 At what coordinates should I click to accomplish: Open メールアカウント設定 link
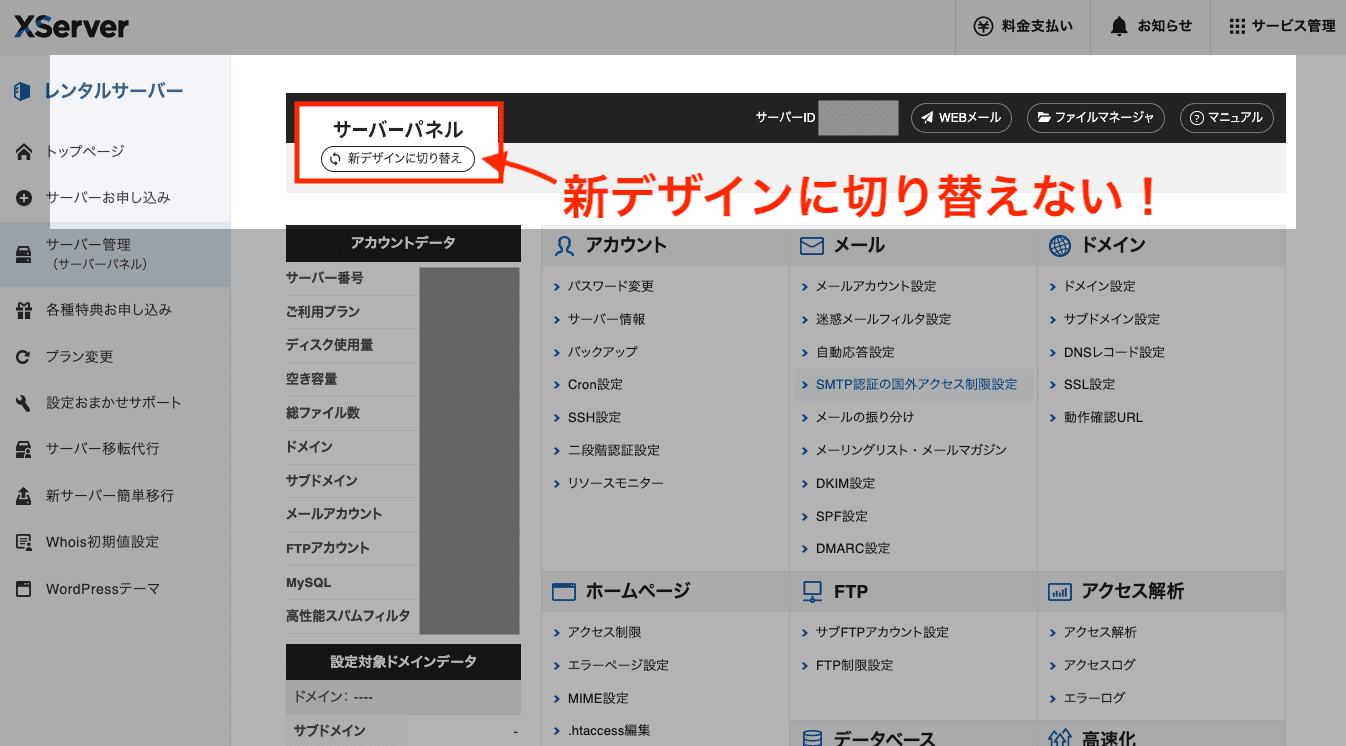(x=876, y=286)
